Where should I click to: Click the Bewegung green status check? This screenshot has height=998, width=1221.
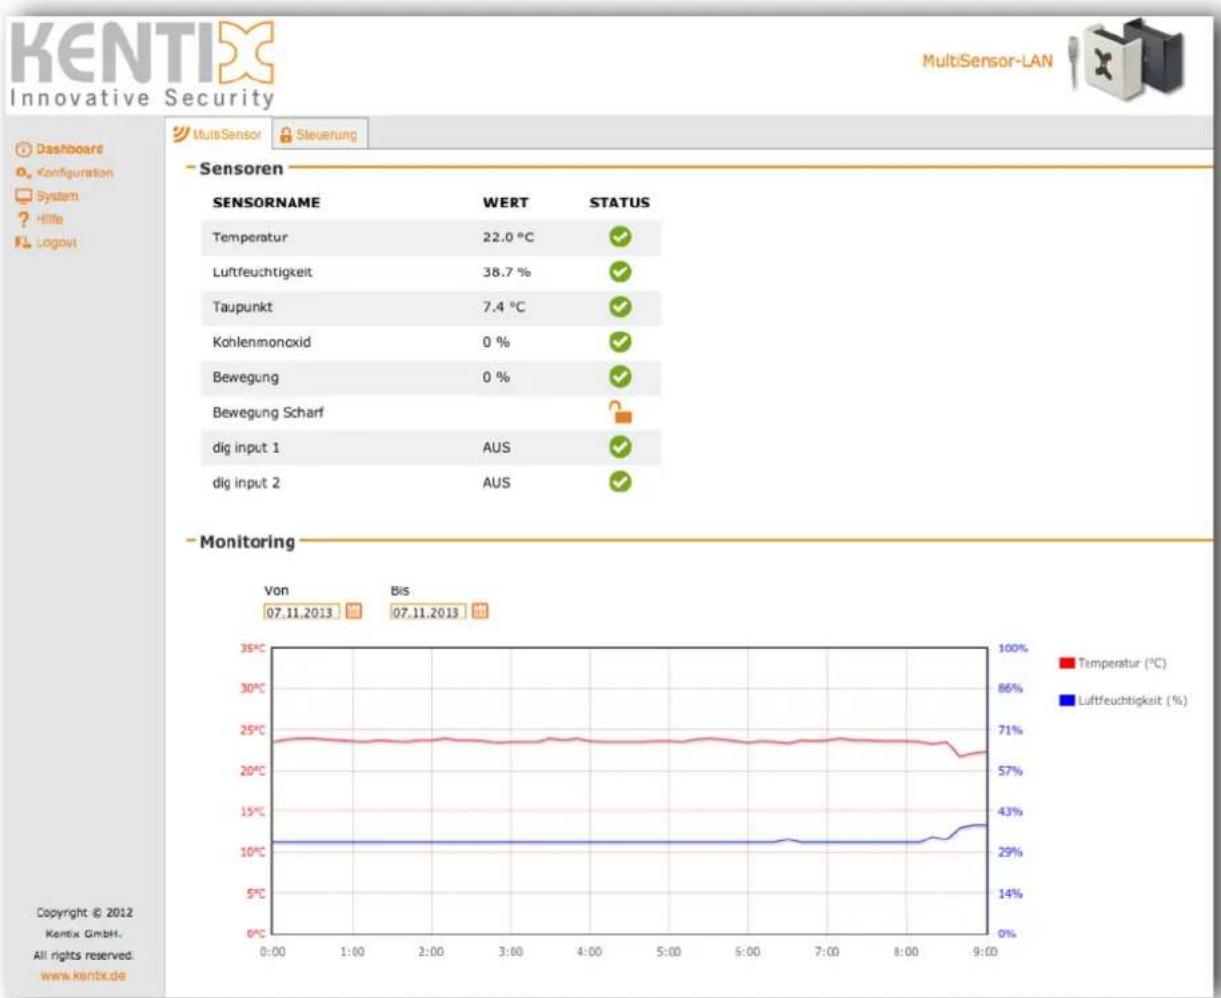(x=620, y=376)
